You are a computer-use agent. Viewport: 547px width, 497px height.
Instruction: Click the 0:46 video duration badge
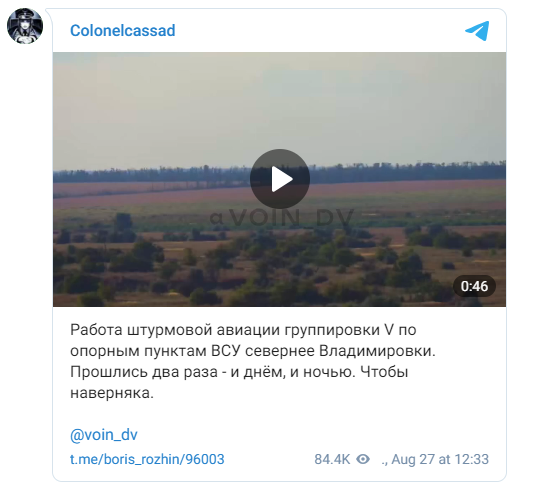[x=474, y=286]
